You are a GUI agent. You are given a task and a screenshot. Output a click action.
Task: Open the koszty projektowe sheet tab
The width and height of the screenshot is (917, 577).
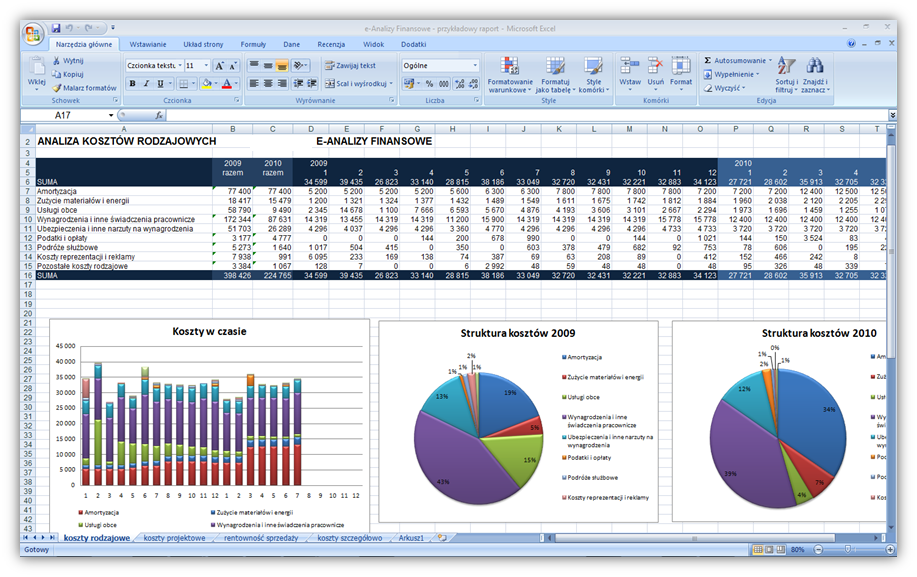(x=174, y=538)
